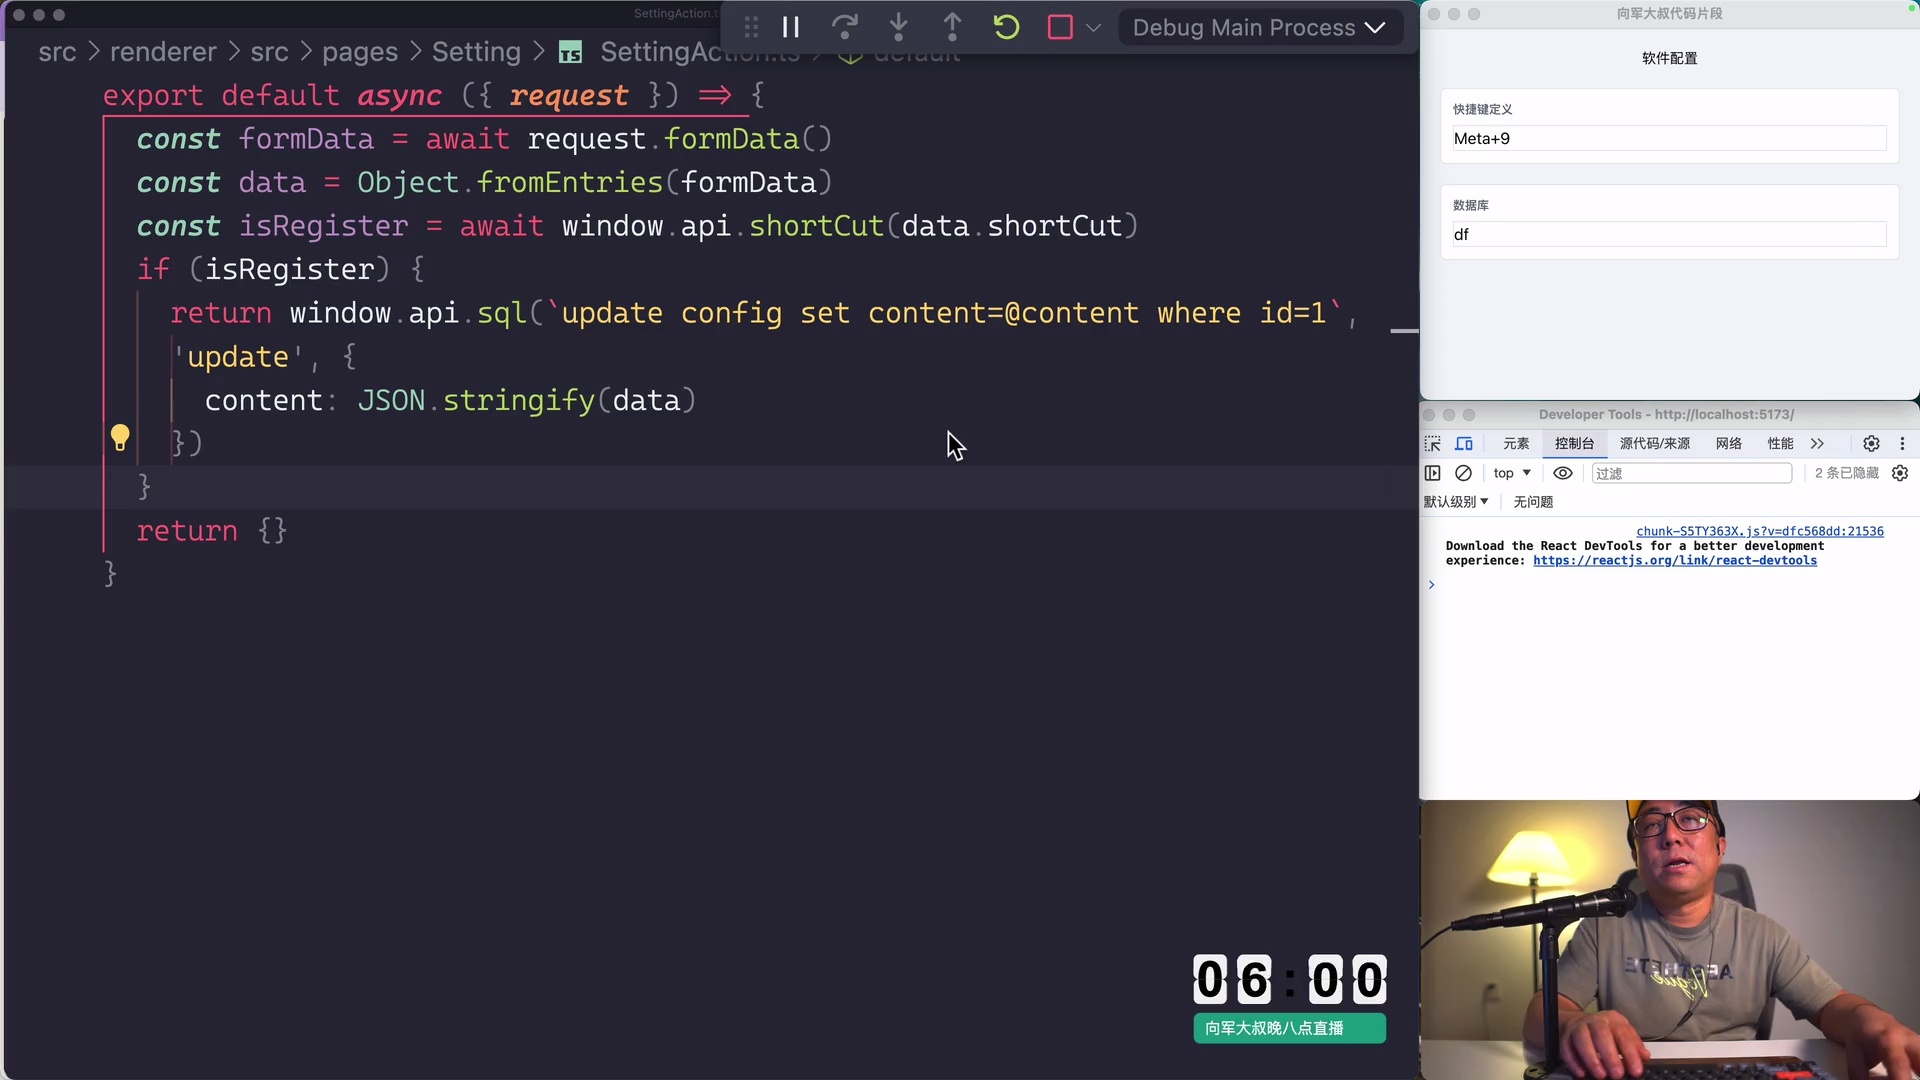Open the react-devtools link in console
1920x1080 pixels.
pyautogui.click(x=1676, y=561)
